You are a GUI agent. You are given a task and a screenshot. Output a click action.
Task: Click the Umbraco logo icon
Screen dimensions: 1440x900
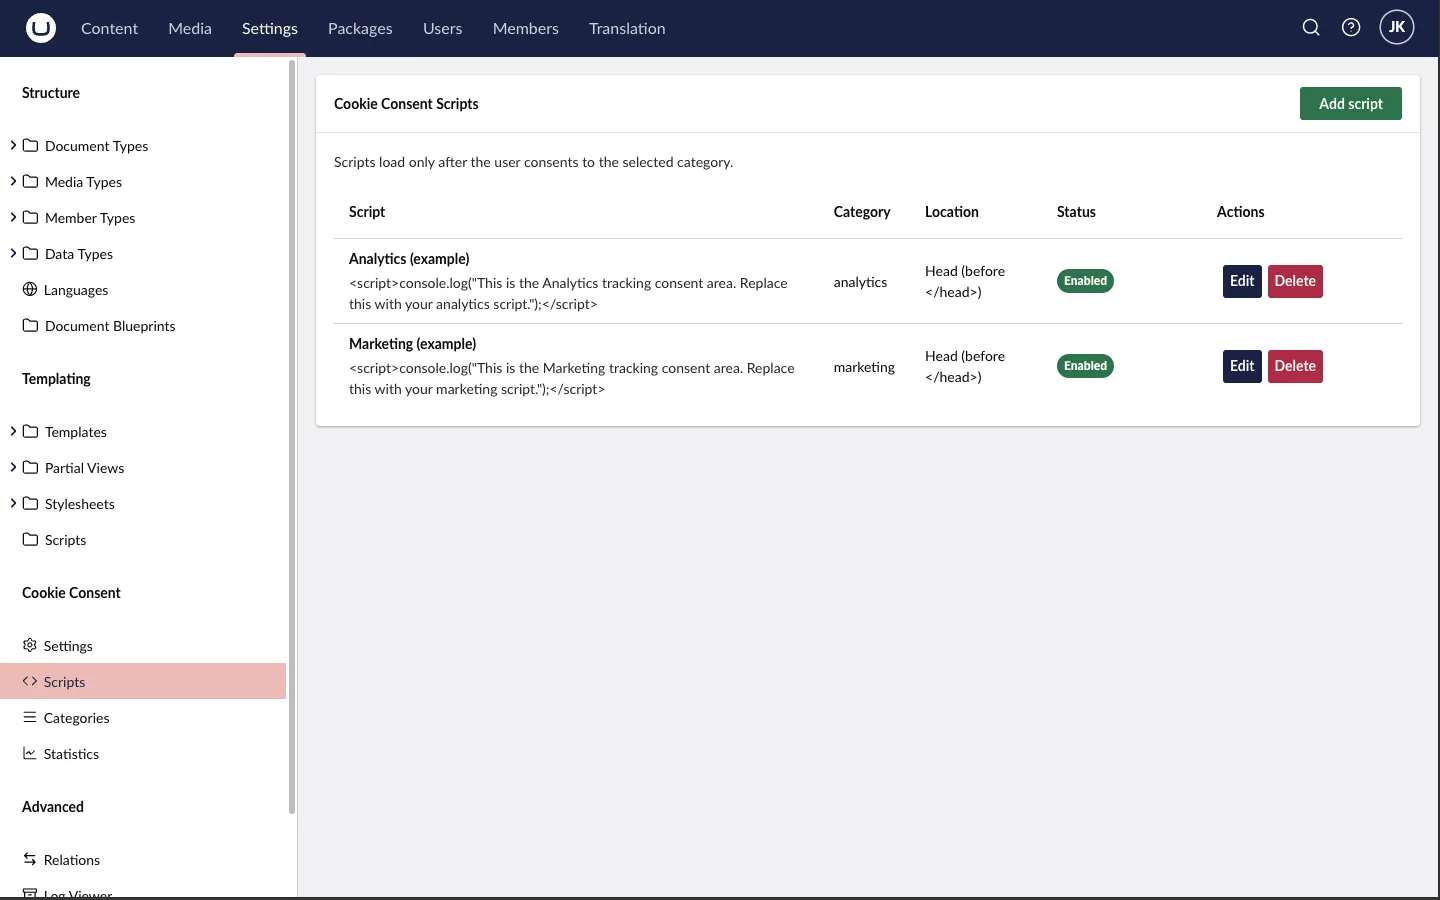tap(41, 28)
